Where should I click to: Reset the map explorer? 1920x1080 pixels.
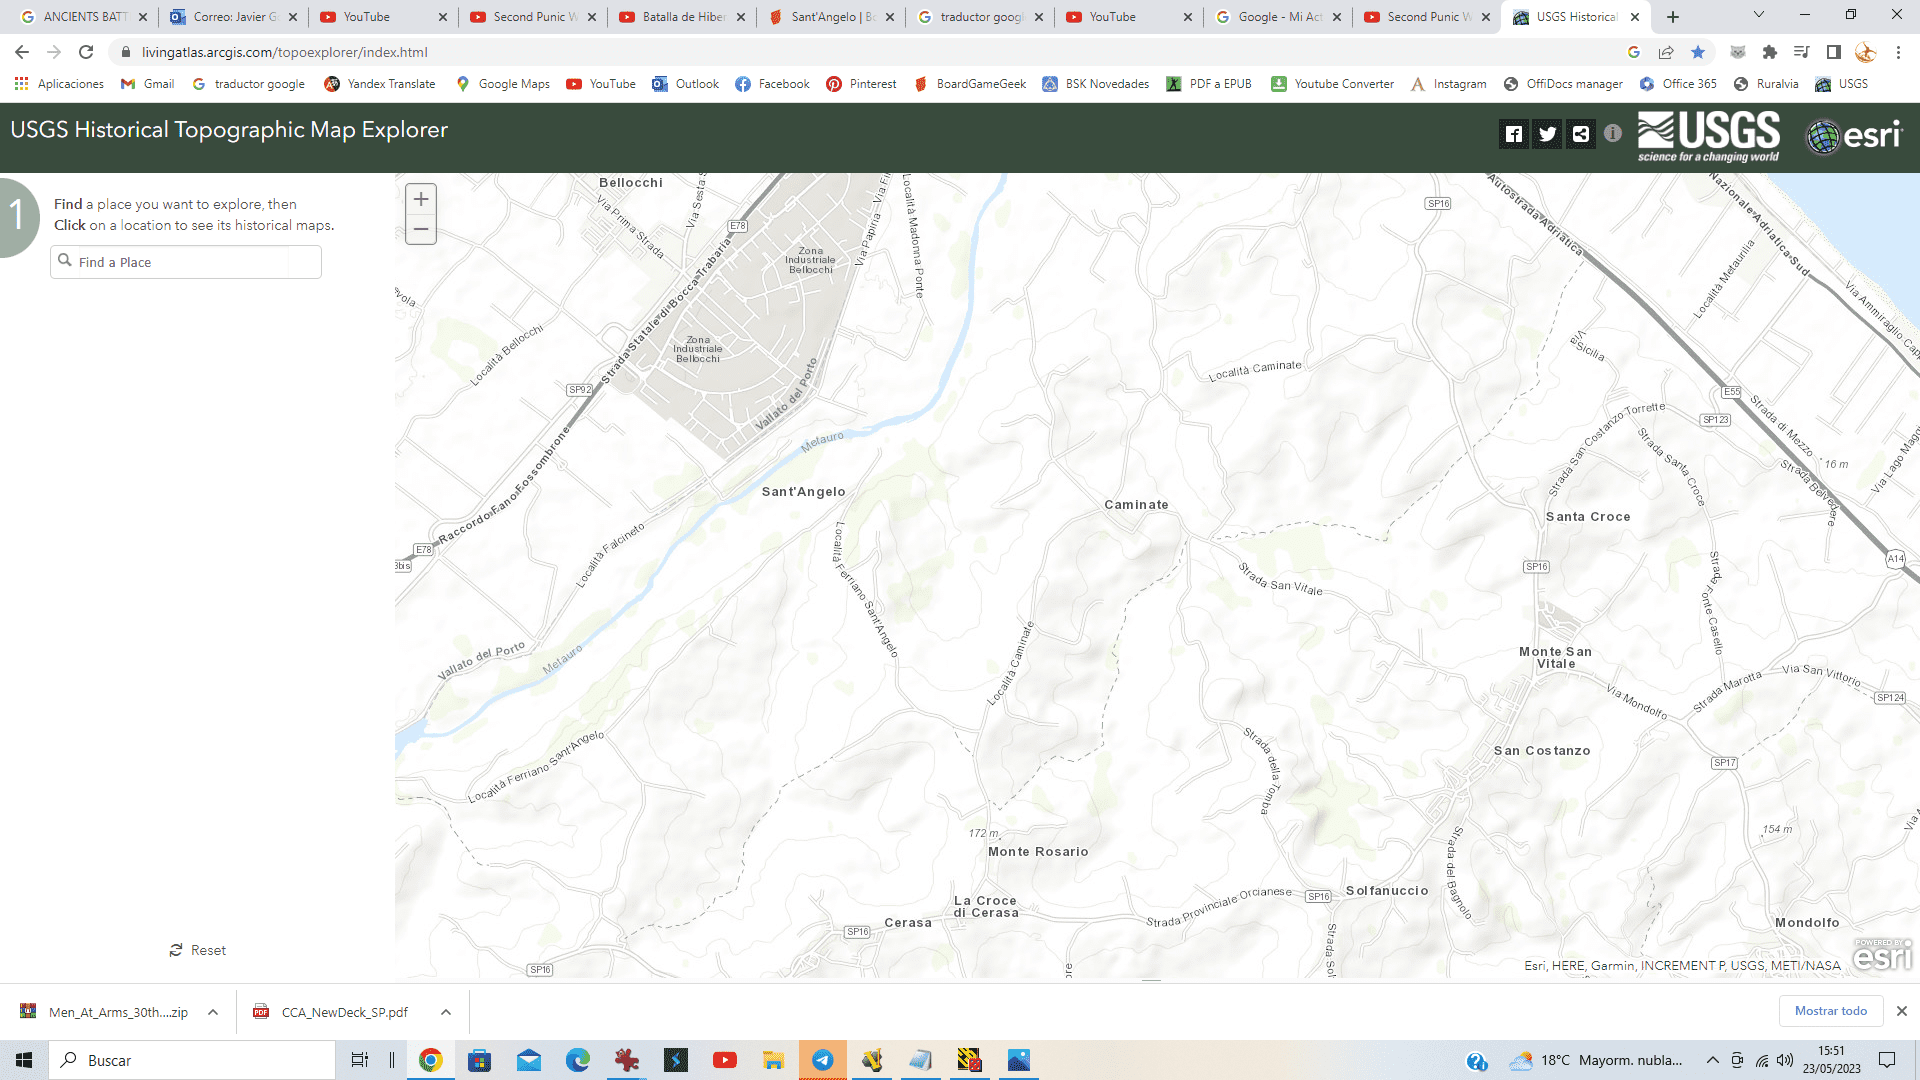[x=198, y=950]
